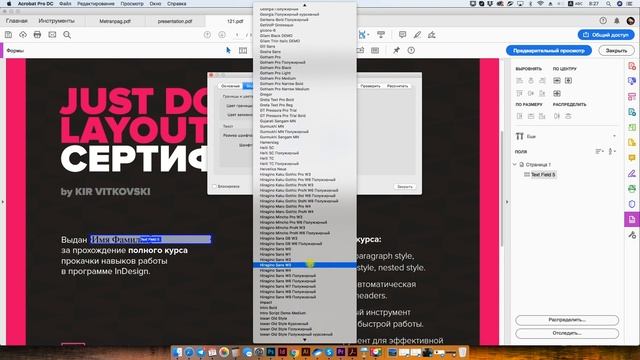Viewport: 640px width, 360px height.
Task: Click the Общий доступ button
Action: (606, 35)
